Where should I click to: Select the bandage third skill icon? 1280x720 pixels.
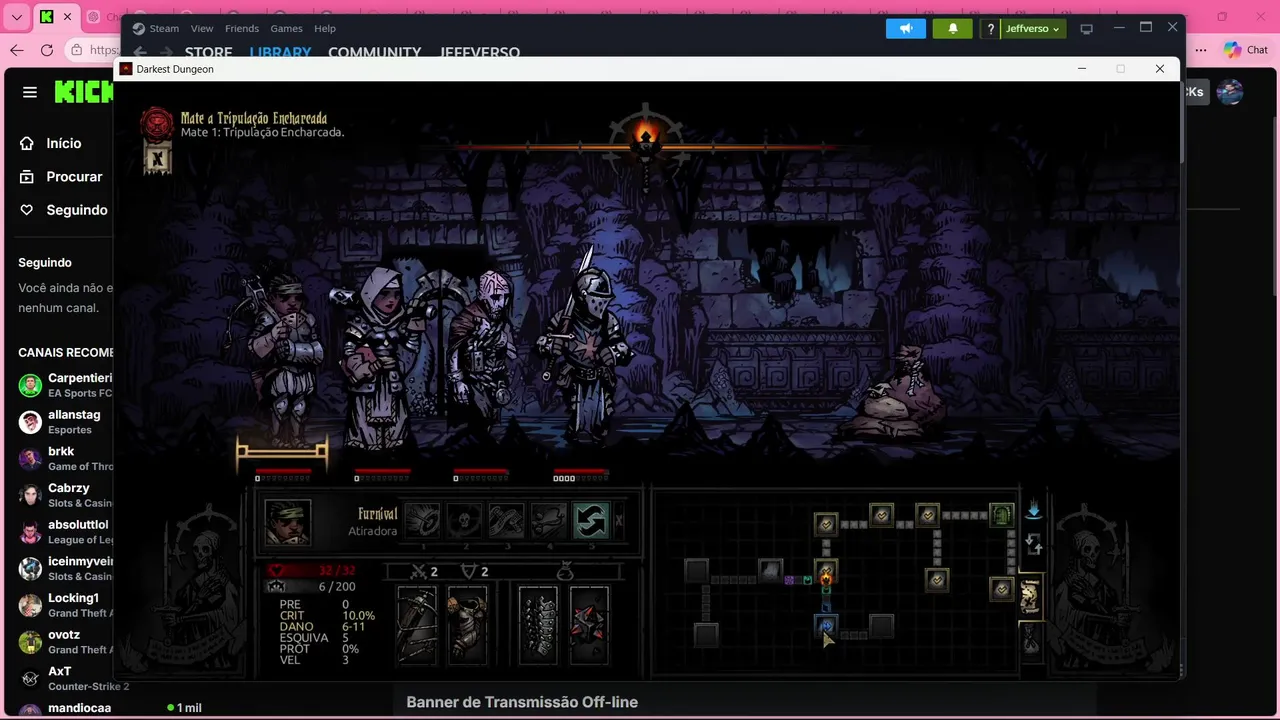pos(506,521)
